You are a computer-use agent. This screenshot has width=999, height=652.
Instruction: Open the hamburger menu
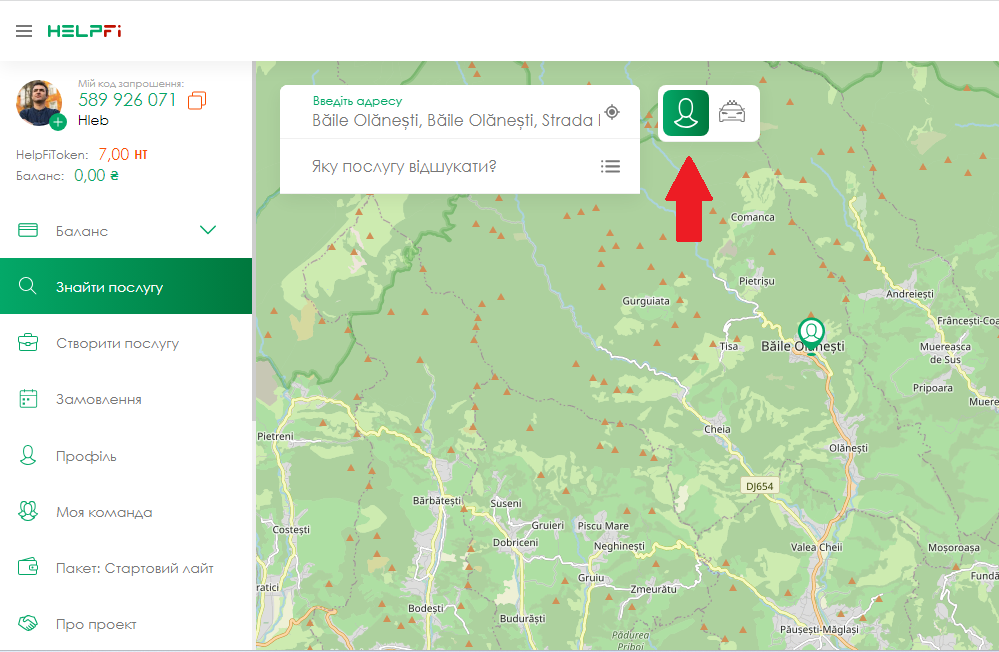point(24,31)
